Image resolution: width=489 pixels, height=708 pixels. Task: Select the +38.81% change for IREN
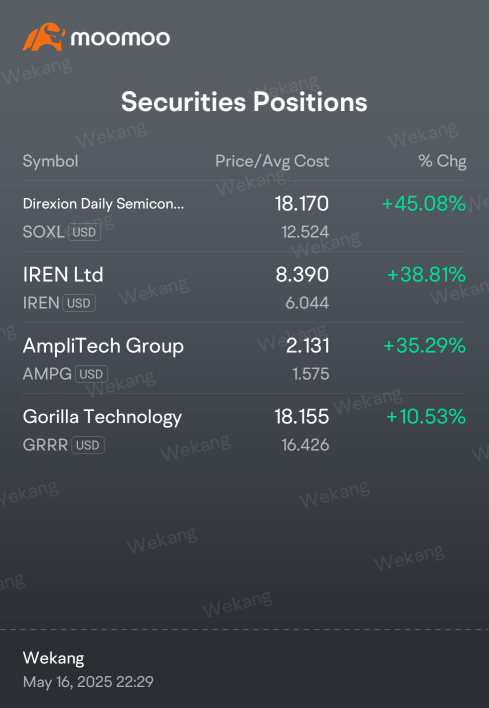point(427,275)
